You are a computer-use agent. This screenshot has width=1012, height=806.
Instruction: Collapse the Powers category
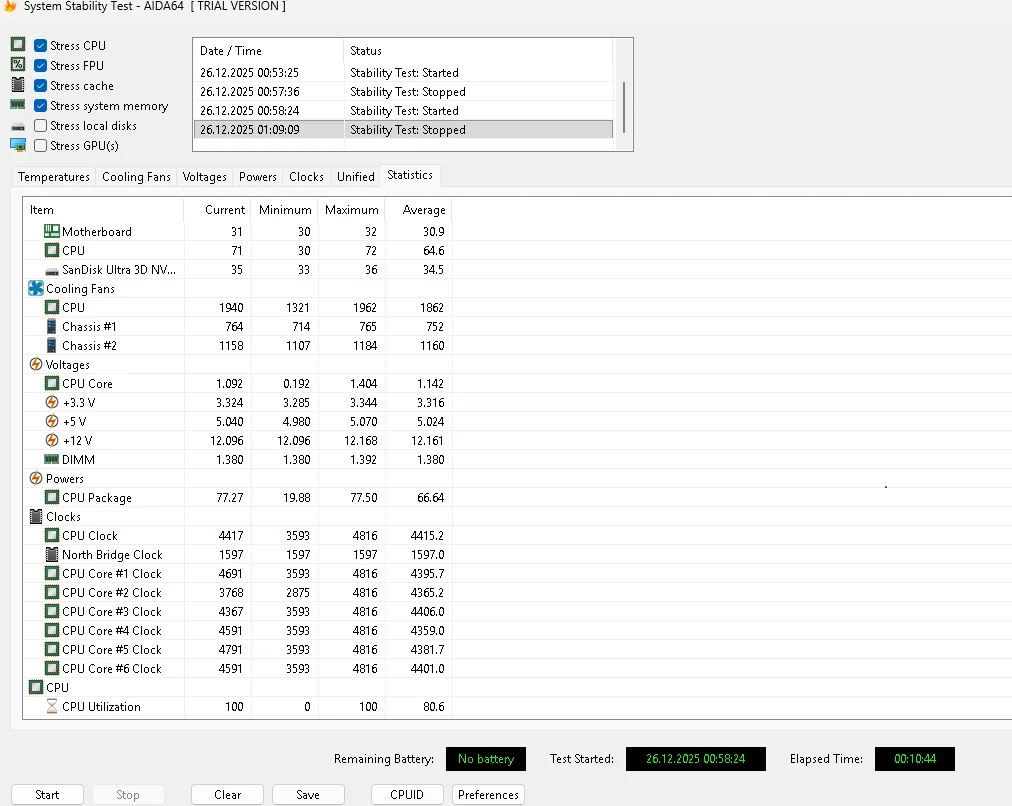tap(34, 478)
